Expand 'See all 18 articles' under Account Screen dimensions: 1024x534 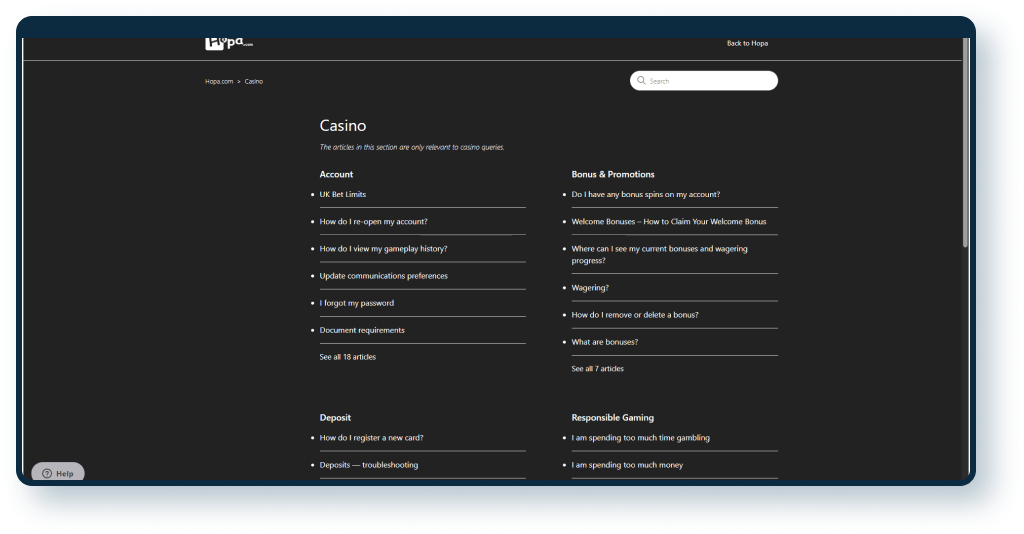pyautogui.click(x=347, y=356)
